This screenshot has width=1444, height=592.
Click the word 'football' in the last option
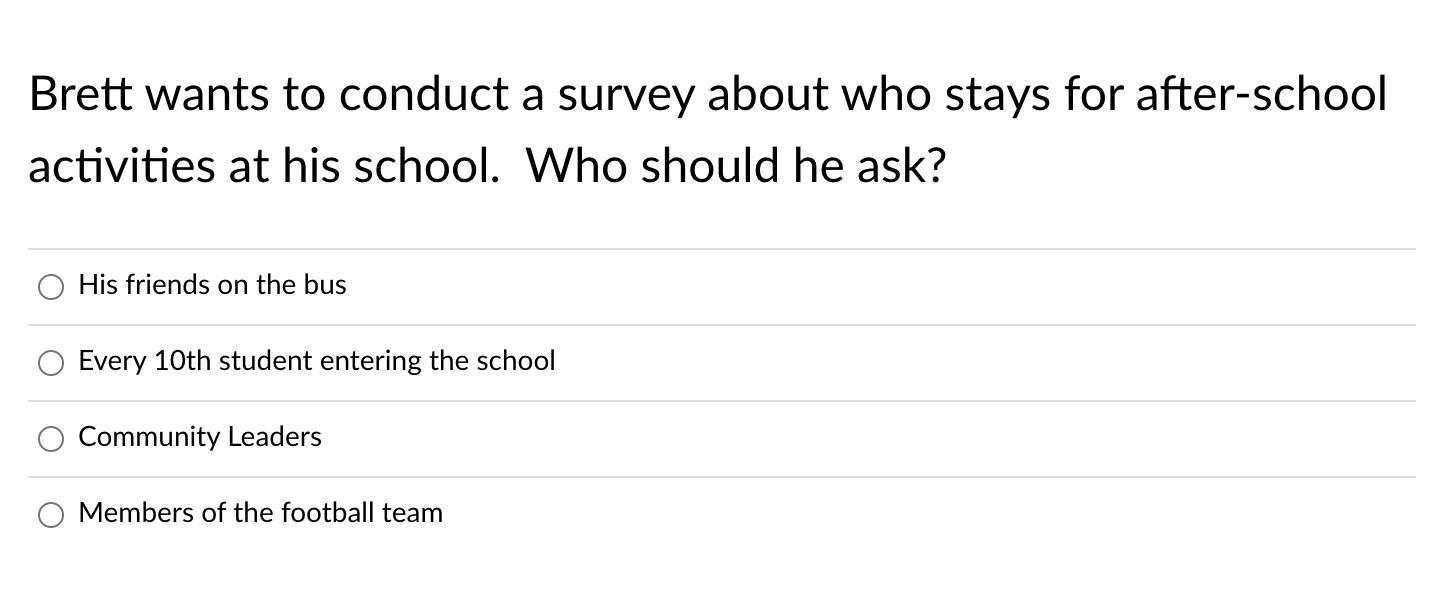pyautogui.click(x=327, y=513)
